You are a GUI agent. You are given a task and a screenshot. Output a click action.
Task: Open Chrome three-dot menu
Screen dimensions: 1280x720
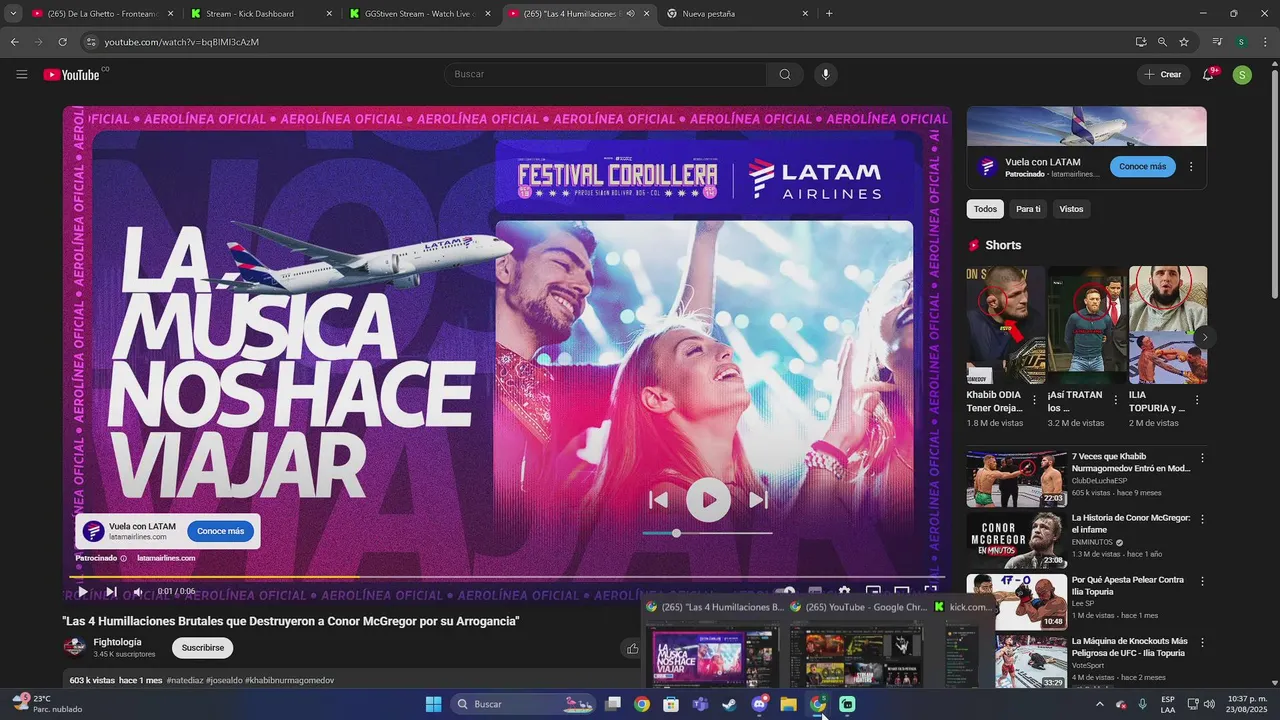click(x=1265, y=42)
